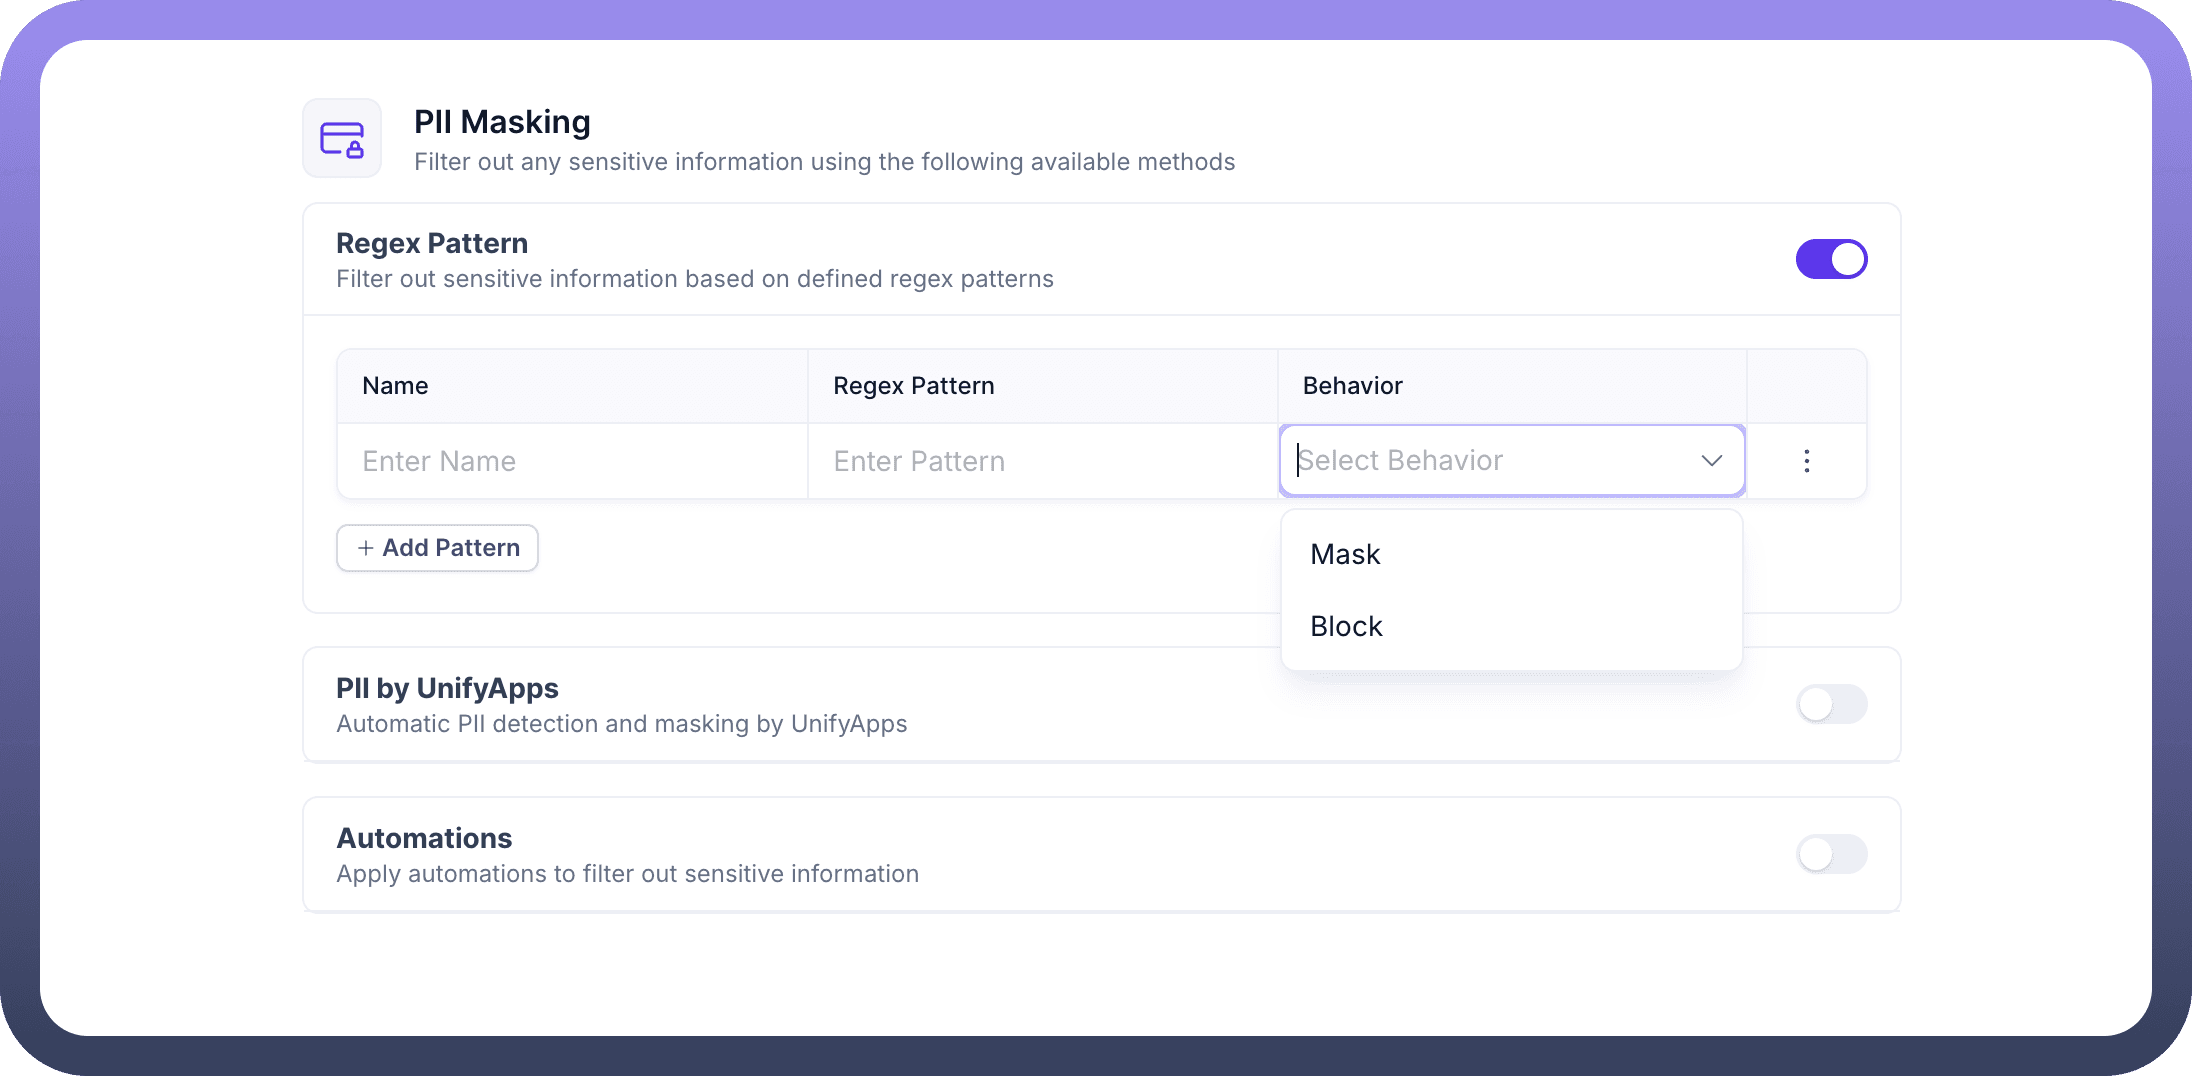Enable the PII by UnifyApps toggle

pos(1830,704)
